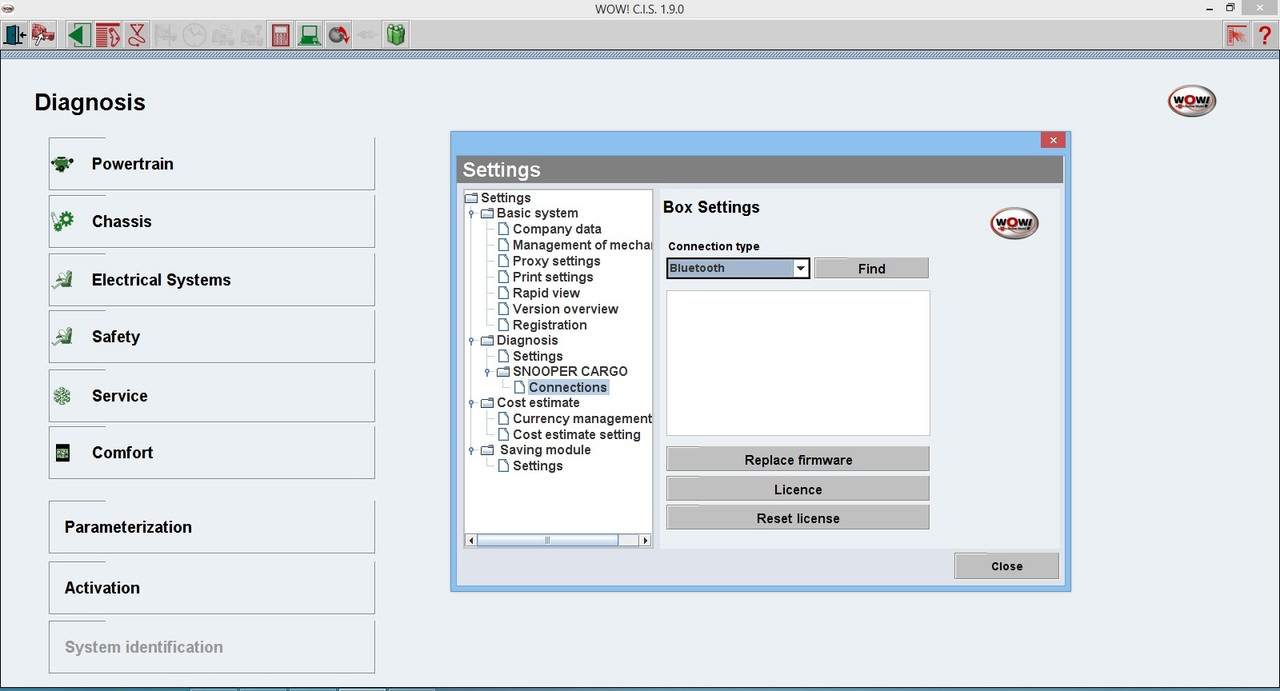1280x691 pixels.
Task: Click the empty Bluetooth device list box
Action: click(798, 363)
